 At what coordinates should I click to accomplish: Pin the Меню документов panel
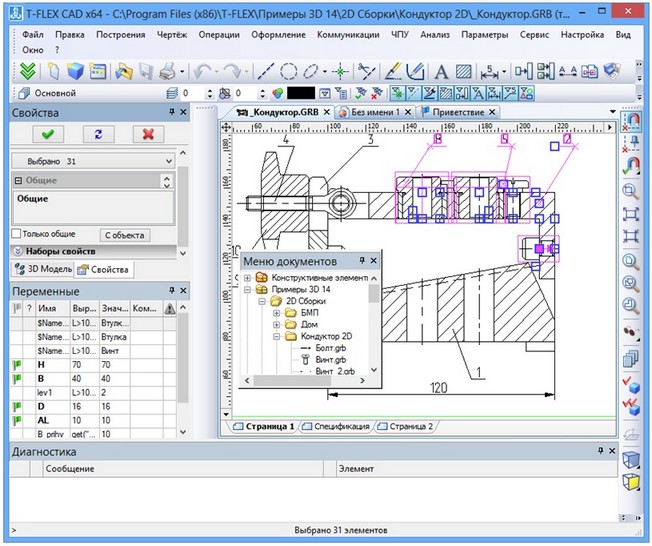362,261
